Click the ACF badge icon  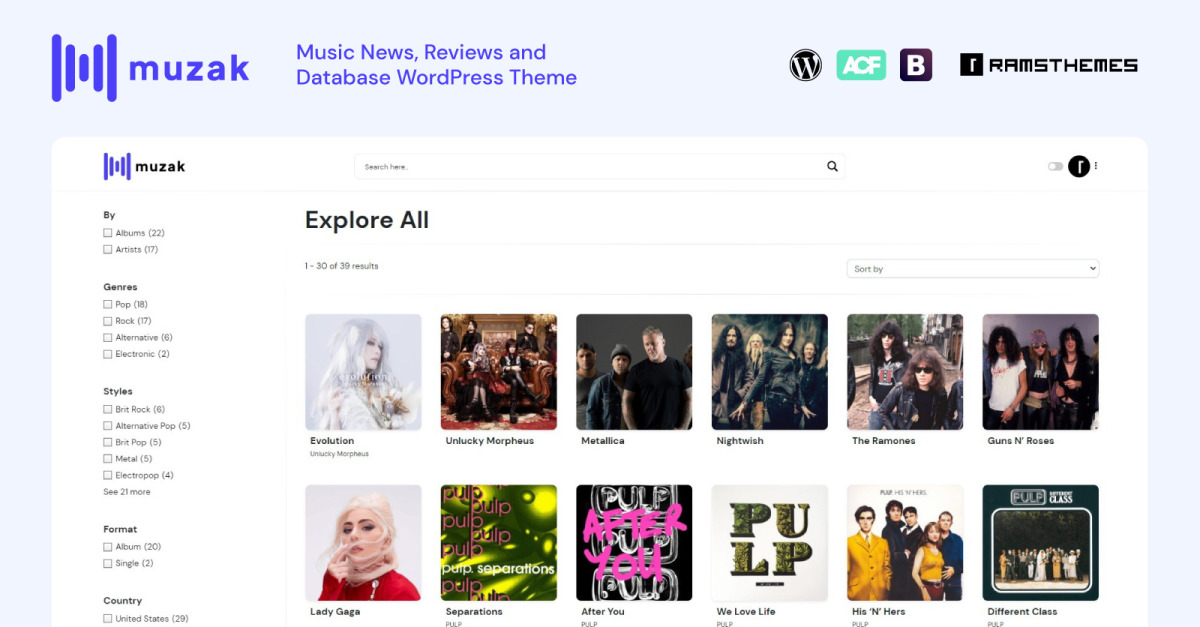[x=861, y=65]
